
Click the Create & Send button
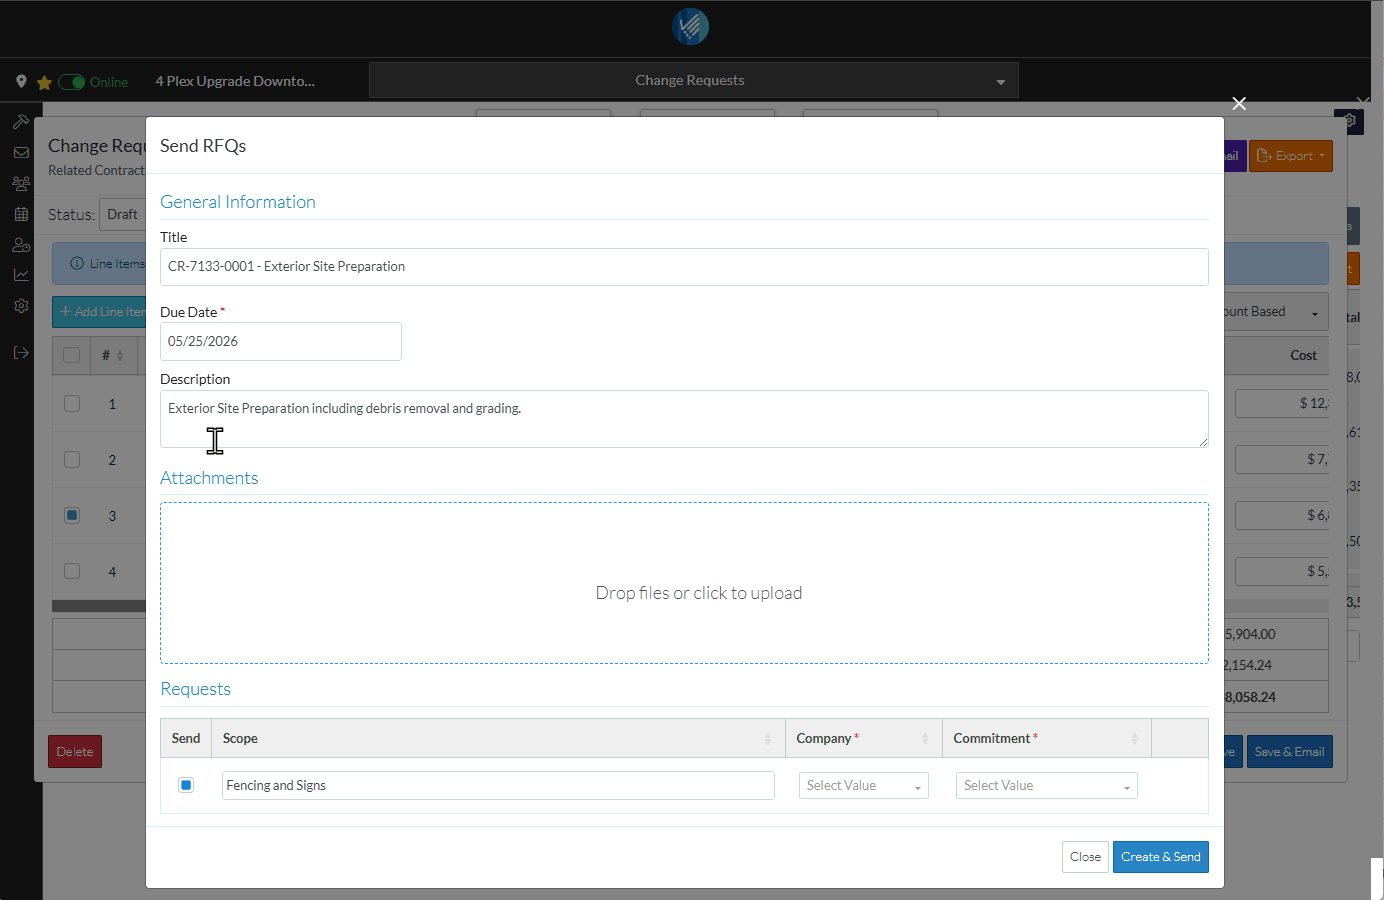click(1161, 857)
